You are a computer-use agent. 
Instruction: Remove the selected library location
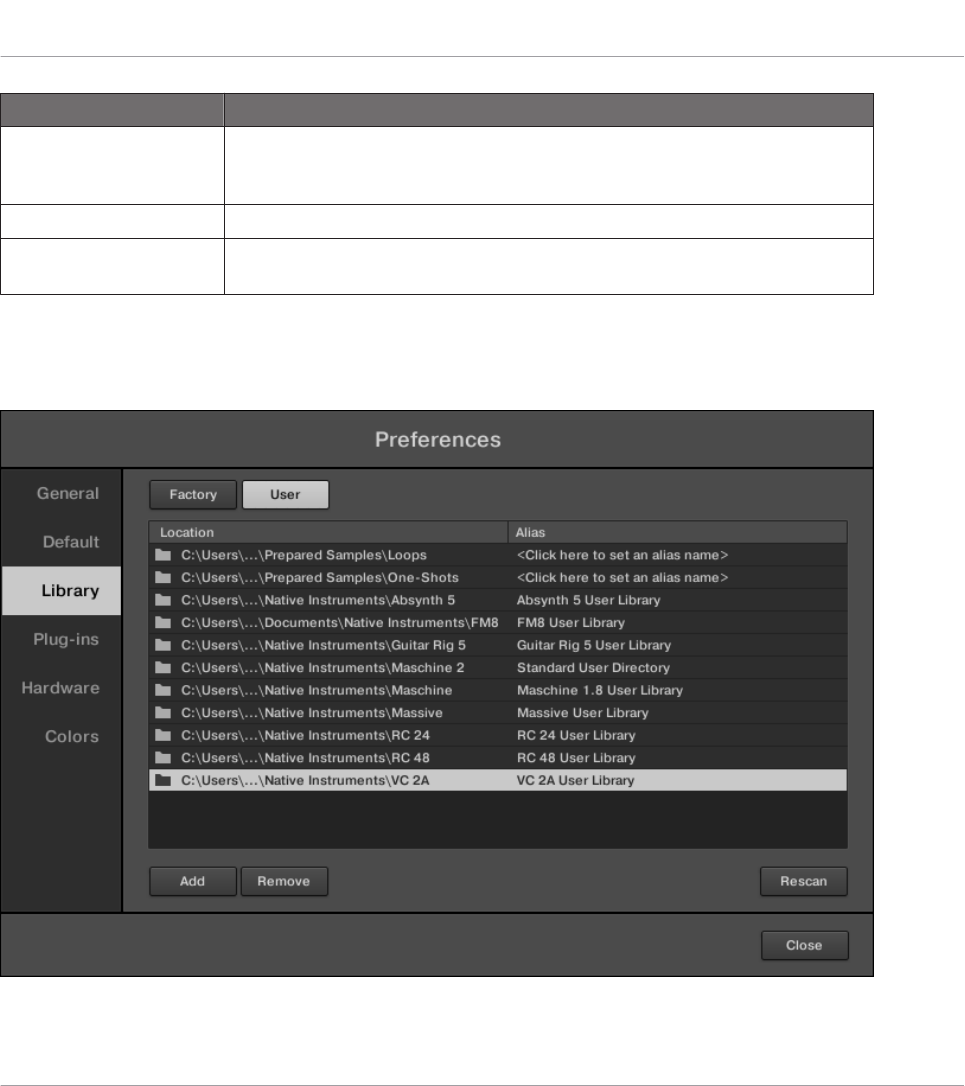pyautogui.click(x=284, y=881)
